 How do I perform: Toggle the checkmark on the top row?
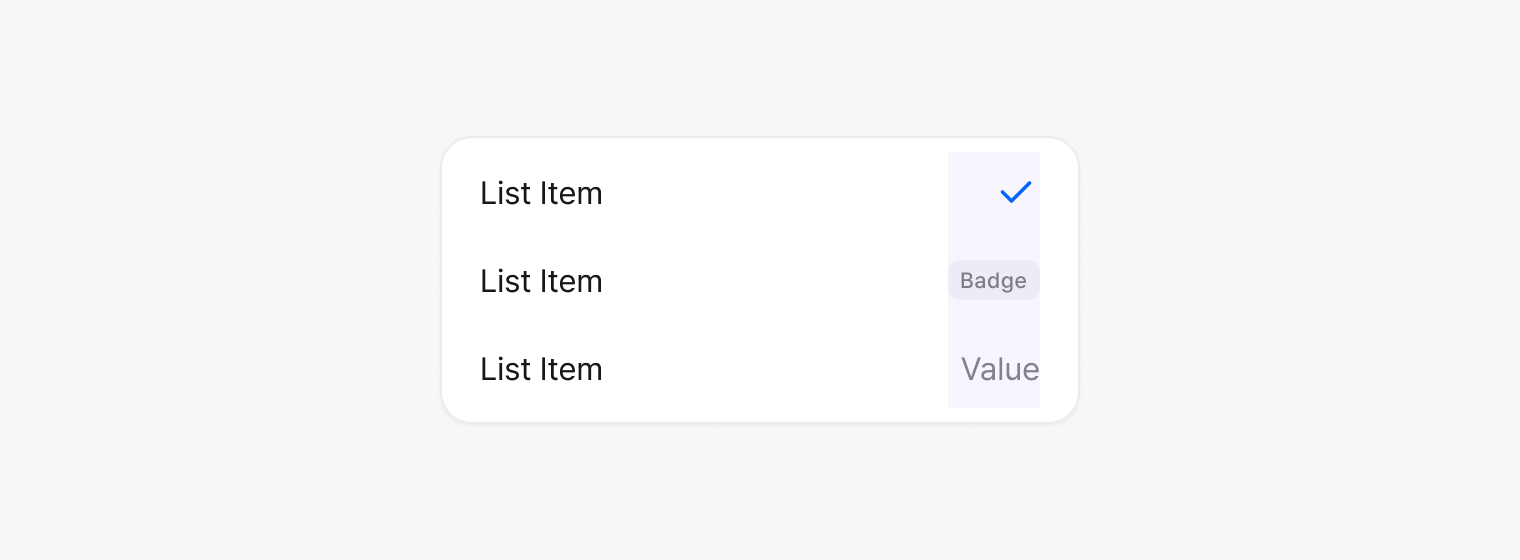(1015, 192)
